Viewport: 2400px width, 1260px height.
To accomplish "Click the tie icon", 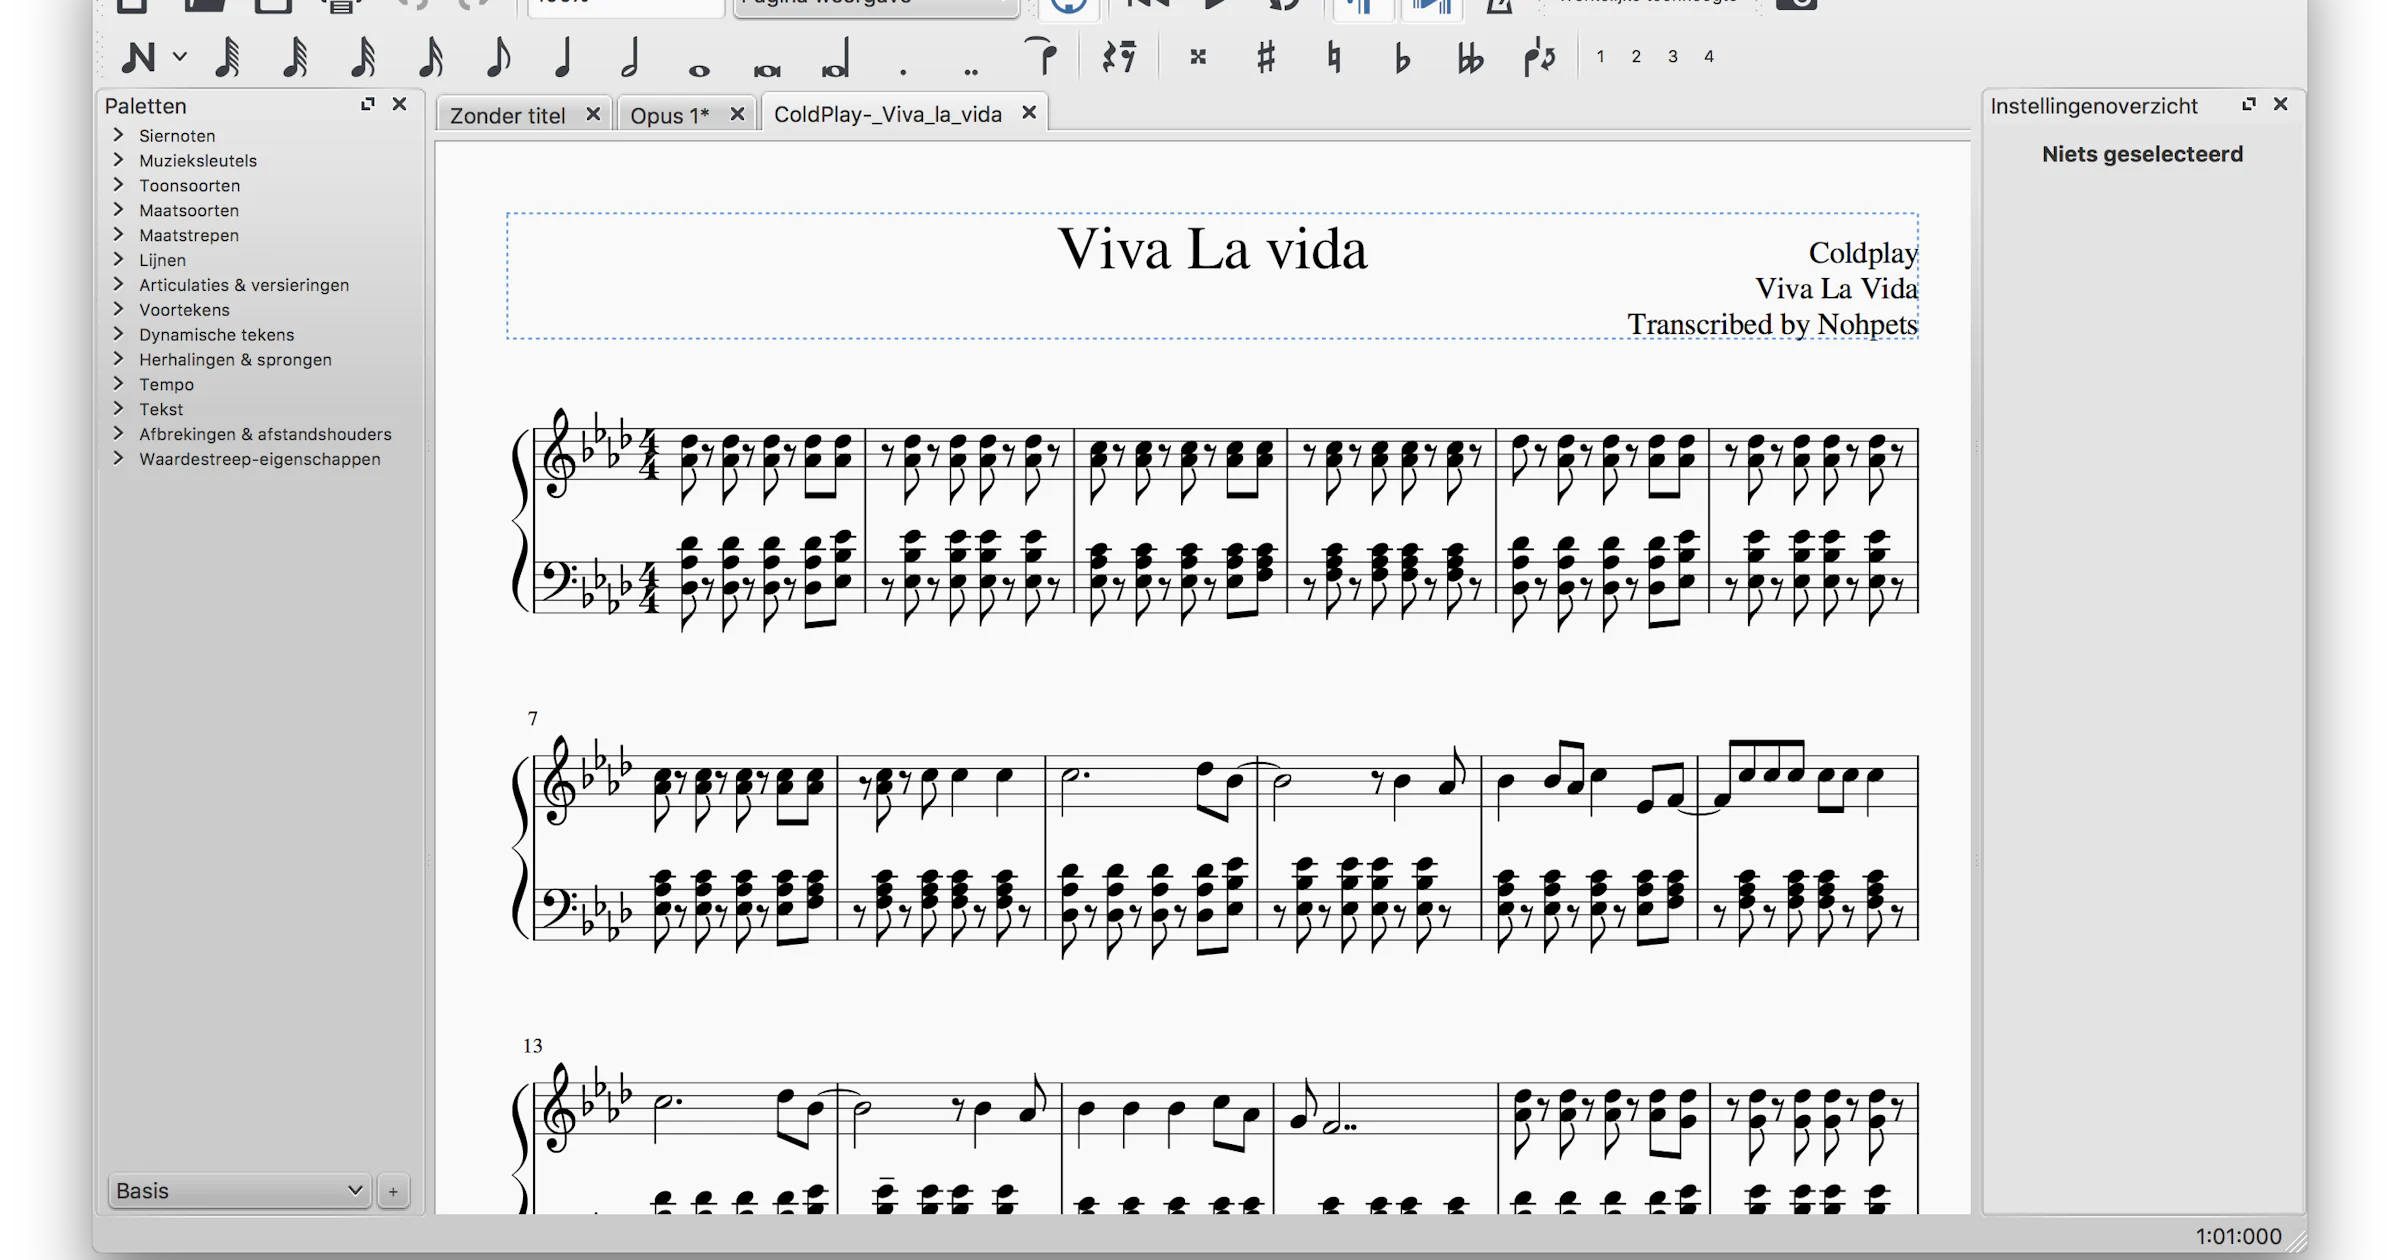I will [x=1041, y=55].
